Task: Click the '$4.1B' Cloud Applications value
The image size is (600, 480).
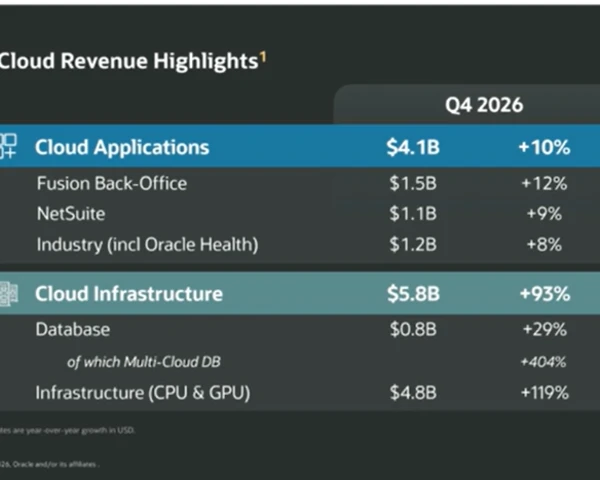Action: click(x=413, y=147)
